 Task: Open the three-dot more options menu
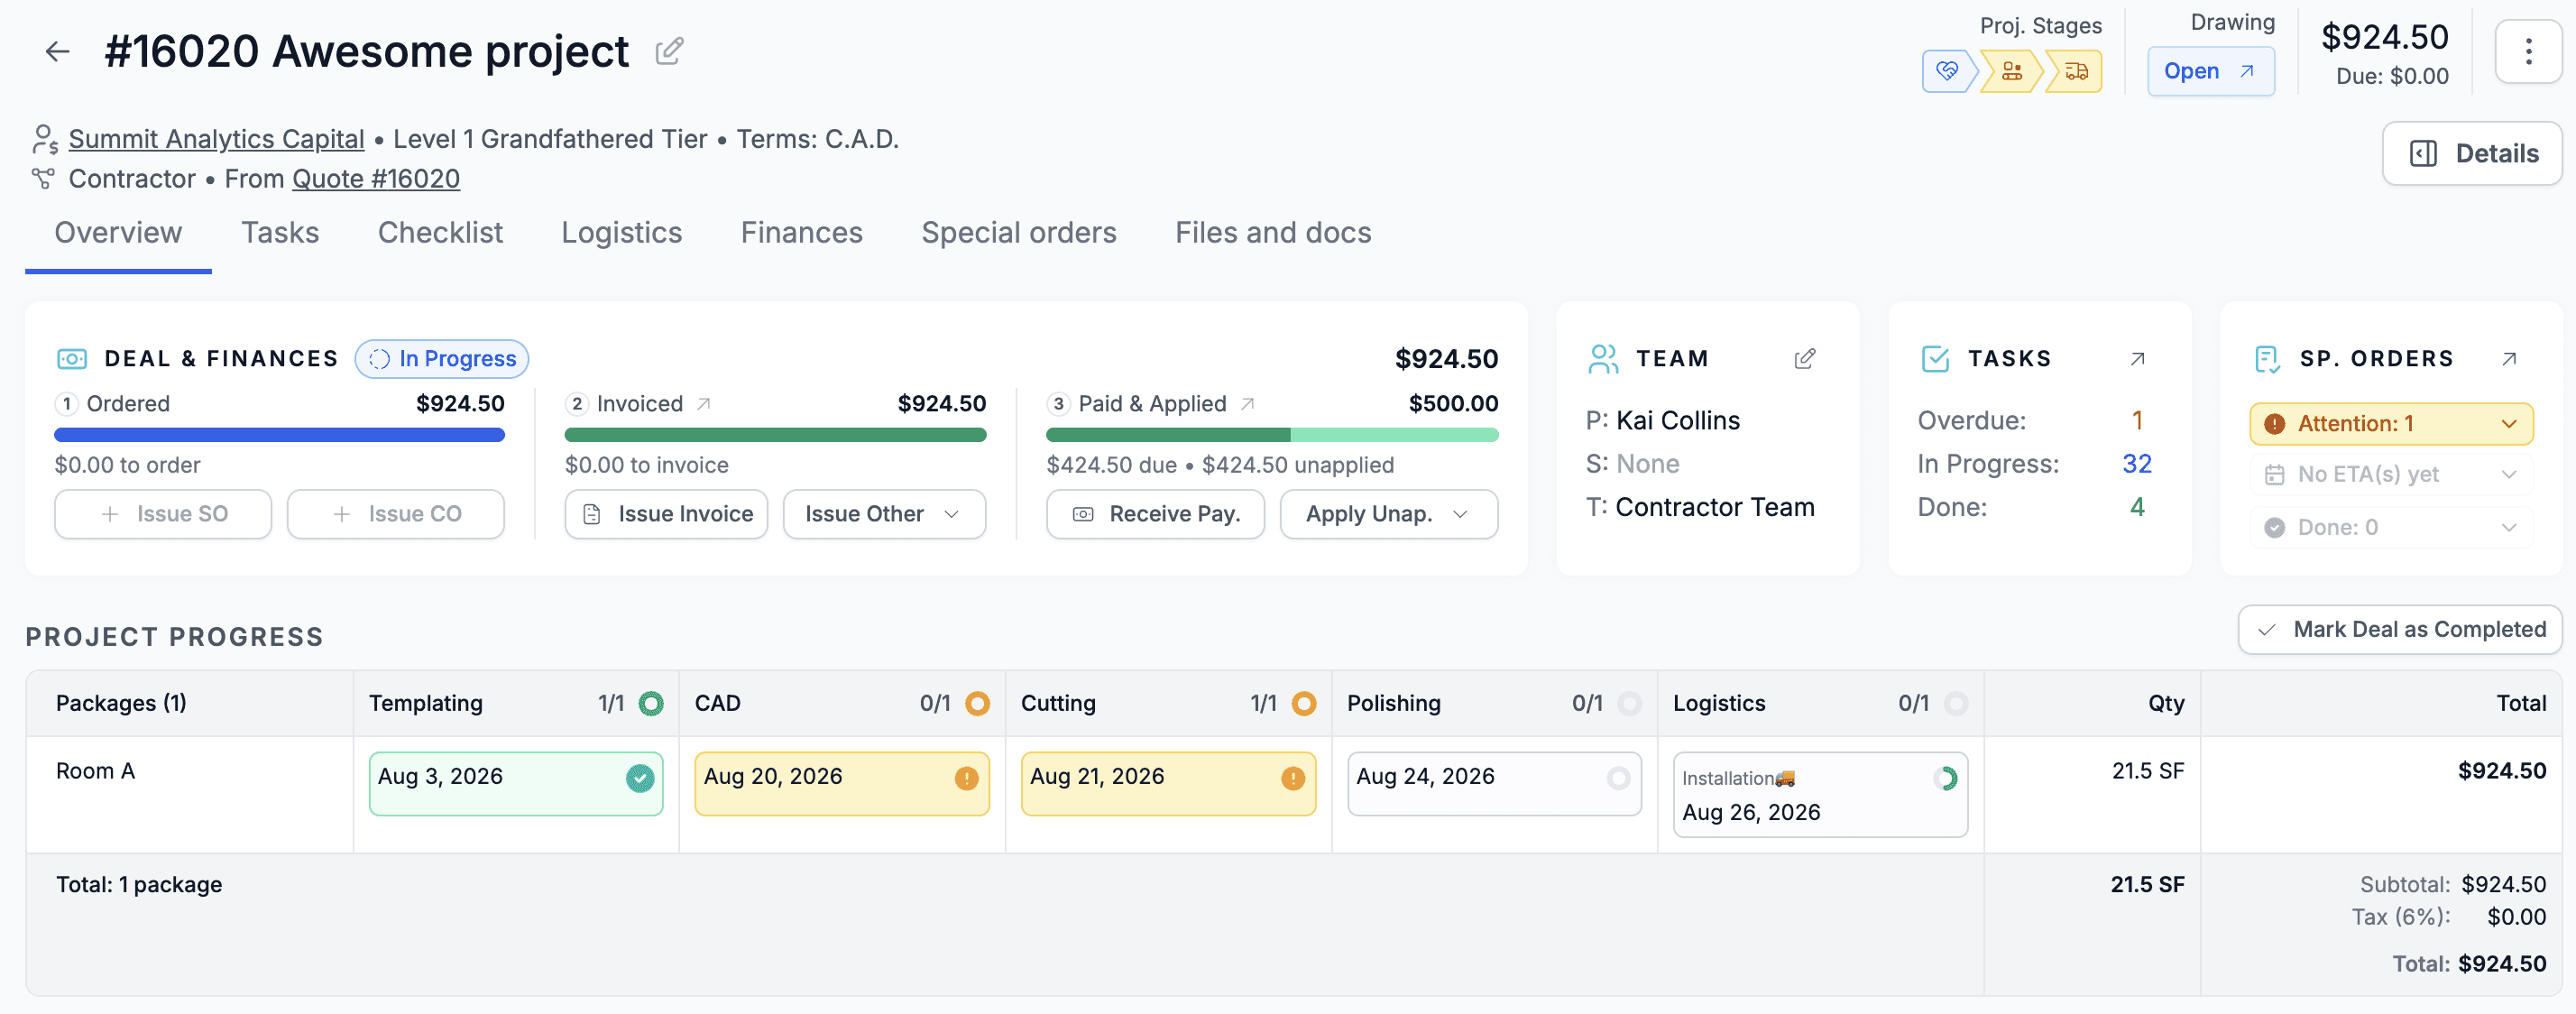tap(2528, 51)
